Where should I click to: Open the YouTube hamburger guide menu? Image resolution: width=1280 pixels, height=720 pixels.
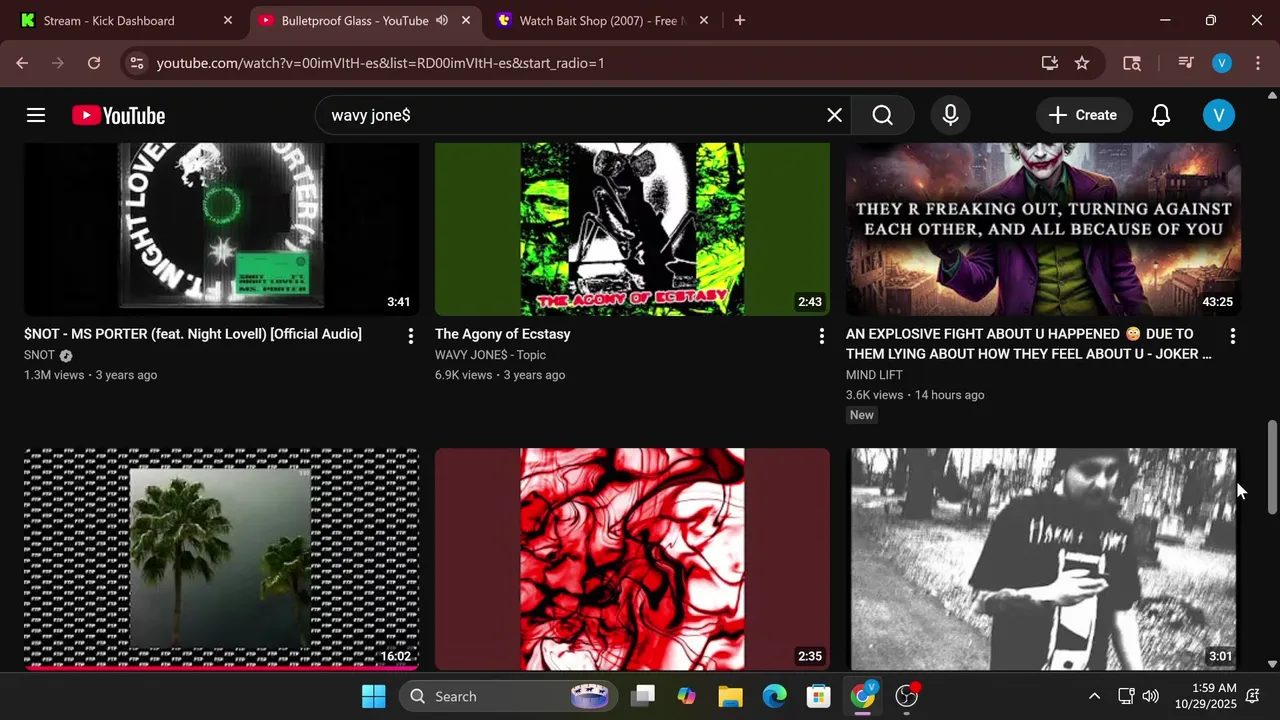36,115
